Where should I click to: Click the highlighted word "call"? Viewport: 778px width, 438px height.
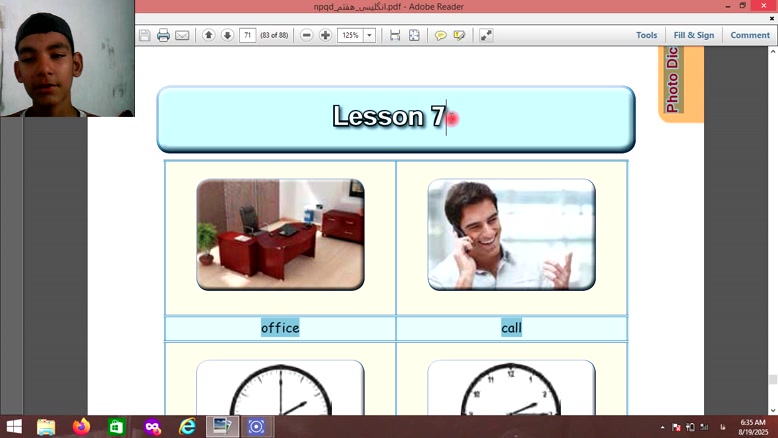click(511, 328)
